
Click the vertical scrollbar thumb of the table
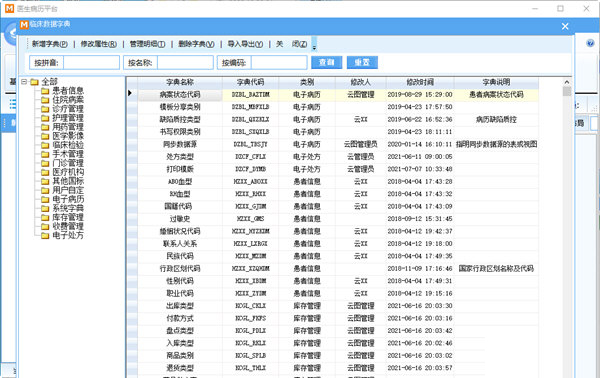[567, 91]
